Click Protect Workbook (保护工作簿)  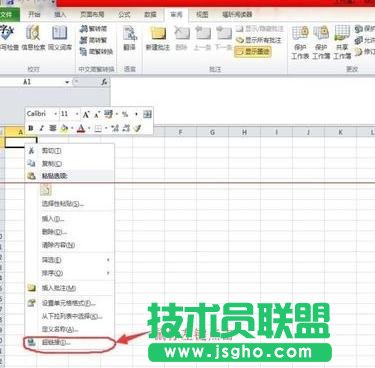pyautogui.click(x=321, y=42)
